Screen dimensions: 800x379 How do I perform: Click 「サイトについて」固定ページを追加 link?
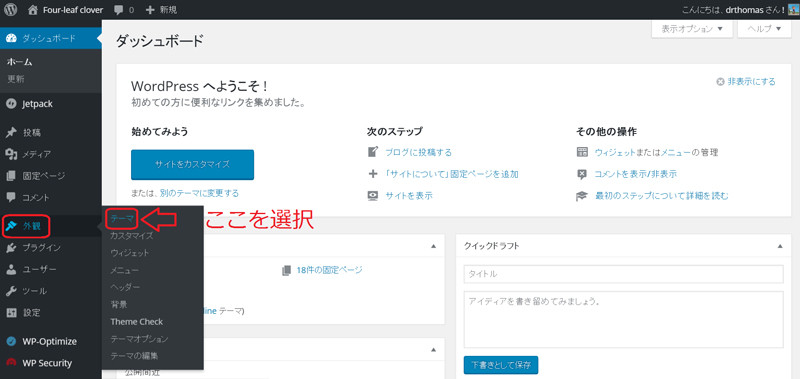(x=452, y=174)
